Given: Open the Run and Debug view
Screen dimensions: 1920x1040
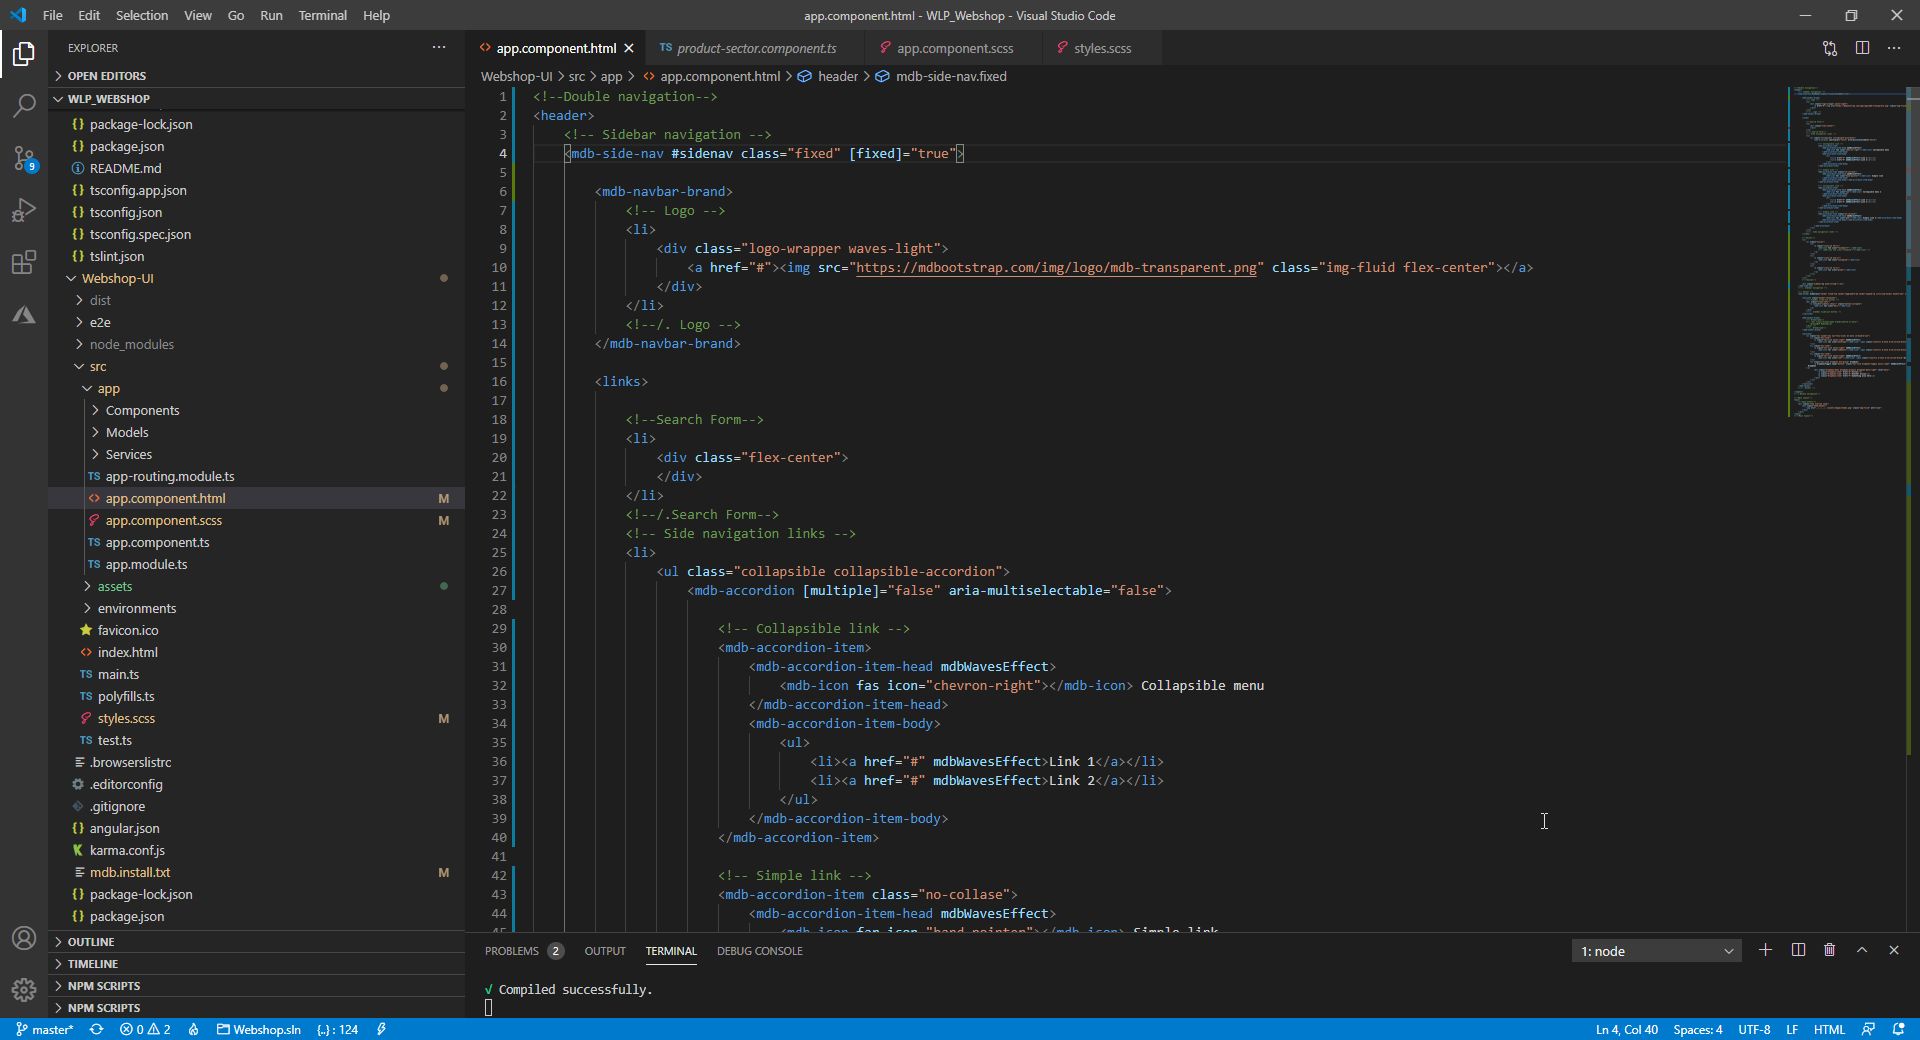Looking at the screenshot, I should (x=24, y=210).
